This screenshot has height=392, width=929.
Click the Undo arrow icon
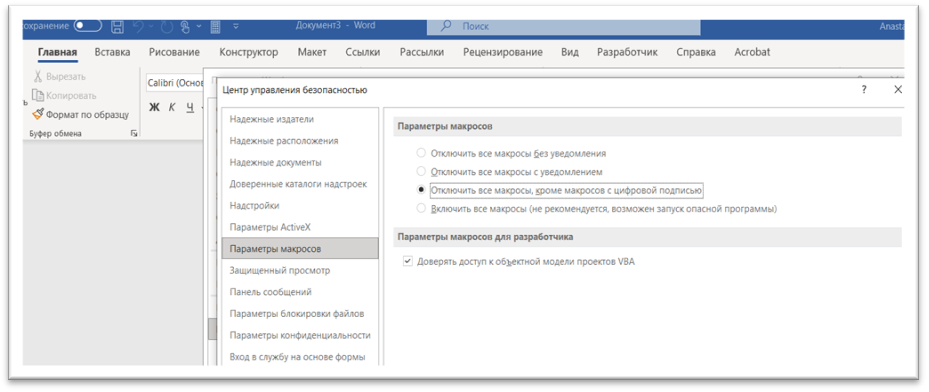pyautogui.click(x=137, y=27)
